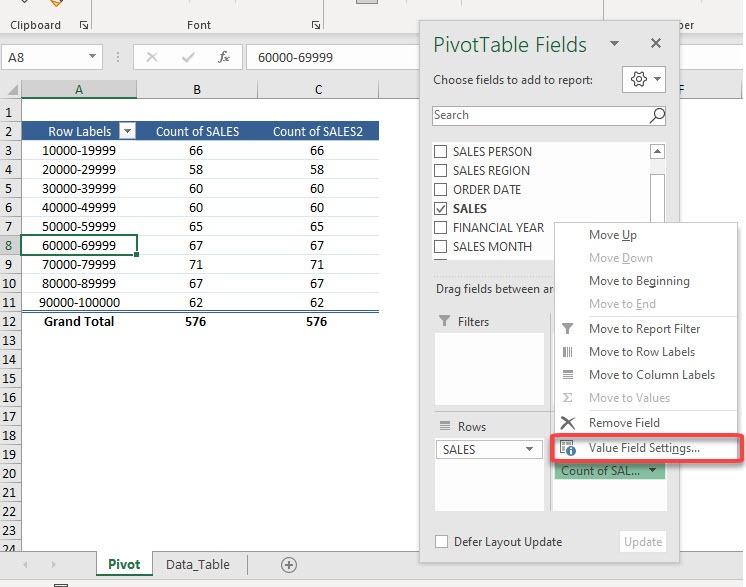Open the PivotTable Fields pane options arrow
746x587 pixels.
(614, 44)
